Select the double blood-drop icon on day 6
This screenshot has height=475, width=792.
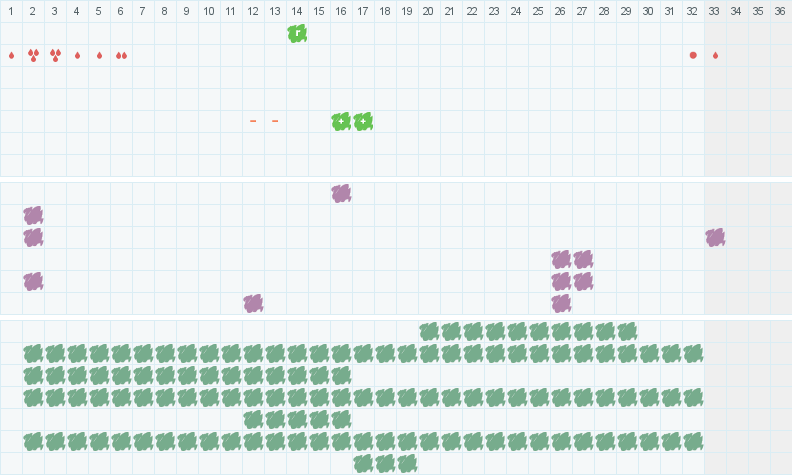pos(121,55)
